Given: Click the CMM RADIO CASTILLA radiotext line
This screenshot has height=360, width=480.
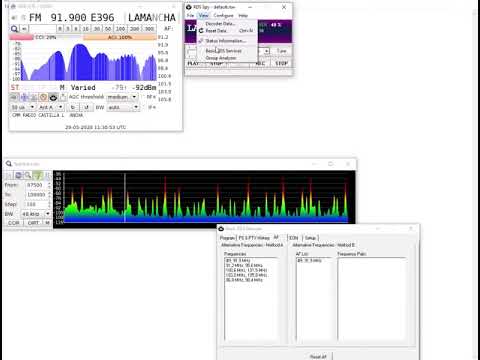Looking at the screenshot, I should click(48, 115).
